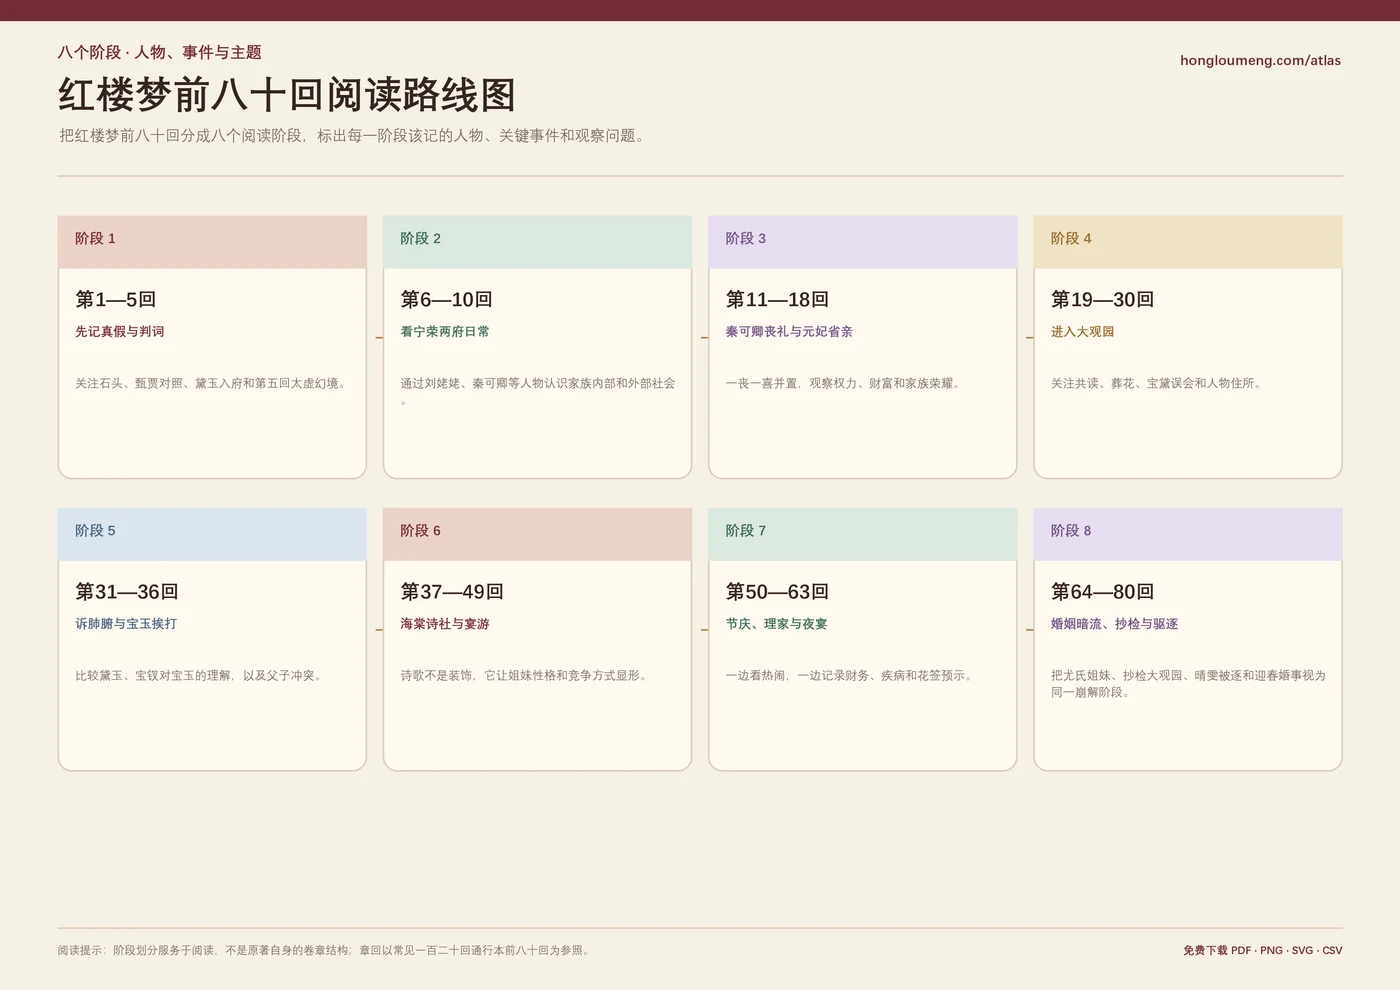
Task: Click the heading 第19—30回
Action: point(1102,299)
